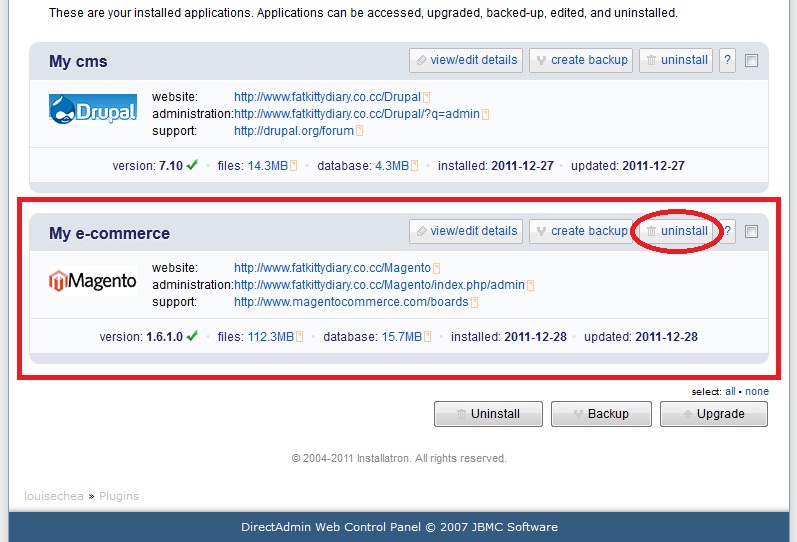Click icon next to 4.3MB database

pos(414,166)
